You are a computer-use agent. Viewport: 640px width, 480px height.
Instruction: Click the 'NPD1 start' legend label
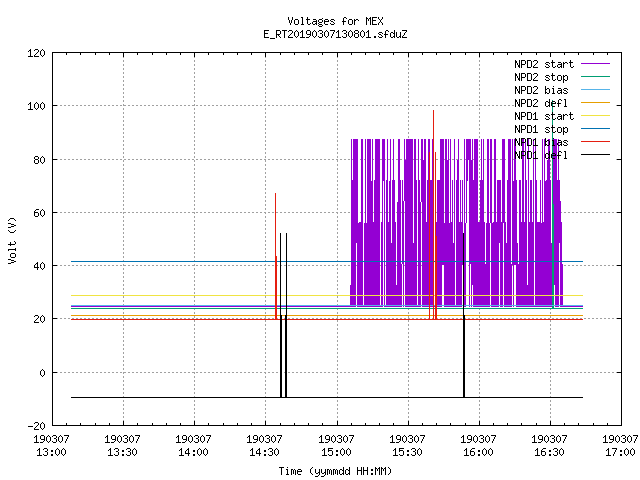coord(544,116)
